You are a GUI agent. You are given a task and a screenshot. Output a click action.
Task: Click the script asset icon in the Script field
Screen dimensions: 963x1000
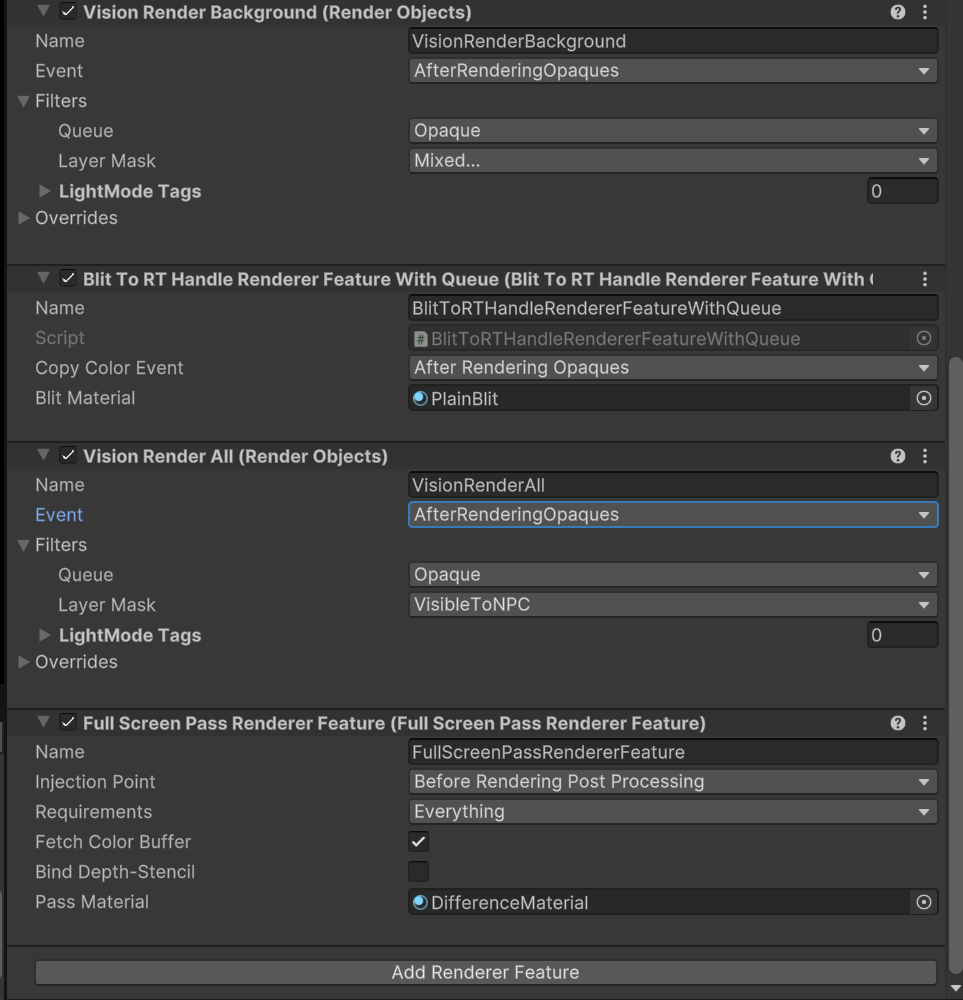click(x=422, y=338)
